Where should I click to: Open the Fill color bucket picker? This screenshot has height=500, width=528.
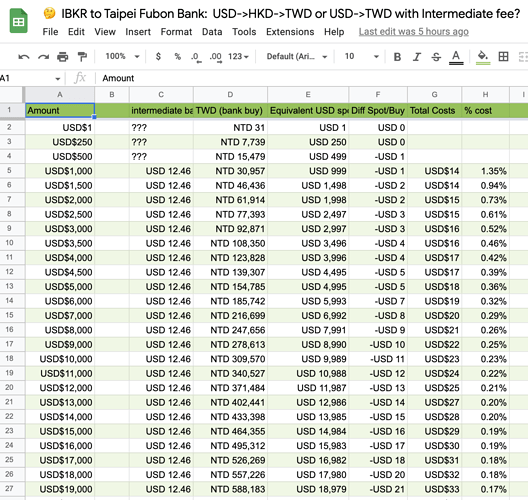pyautogui.click(x=483, y=57)
